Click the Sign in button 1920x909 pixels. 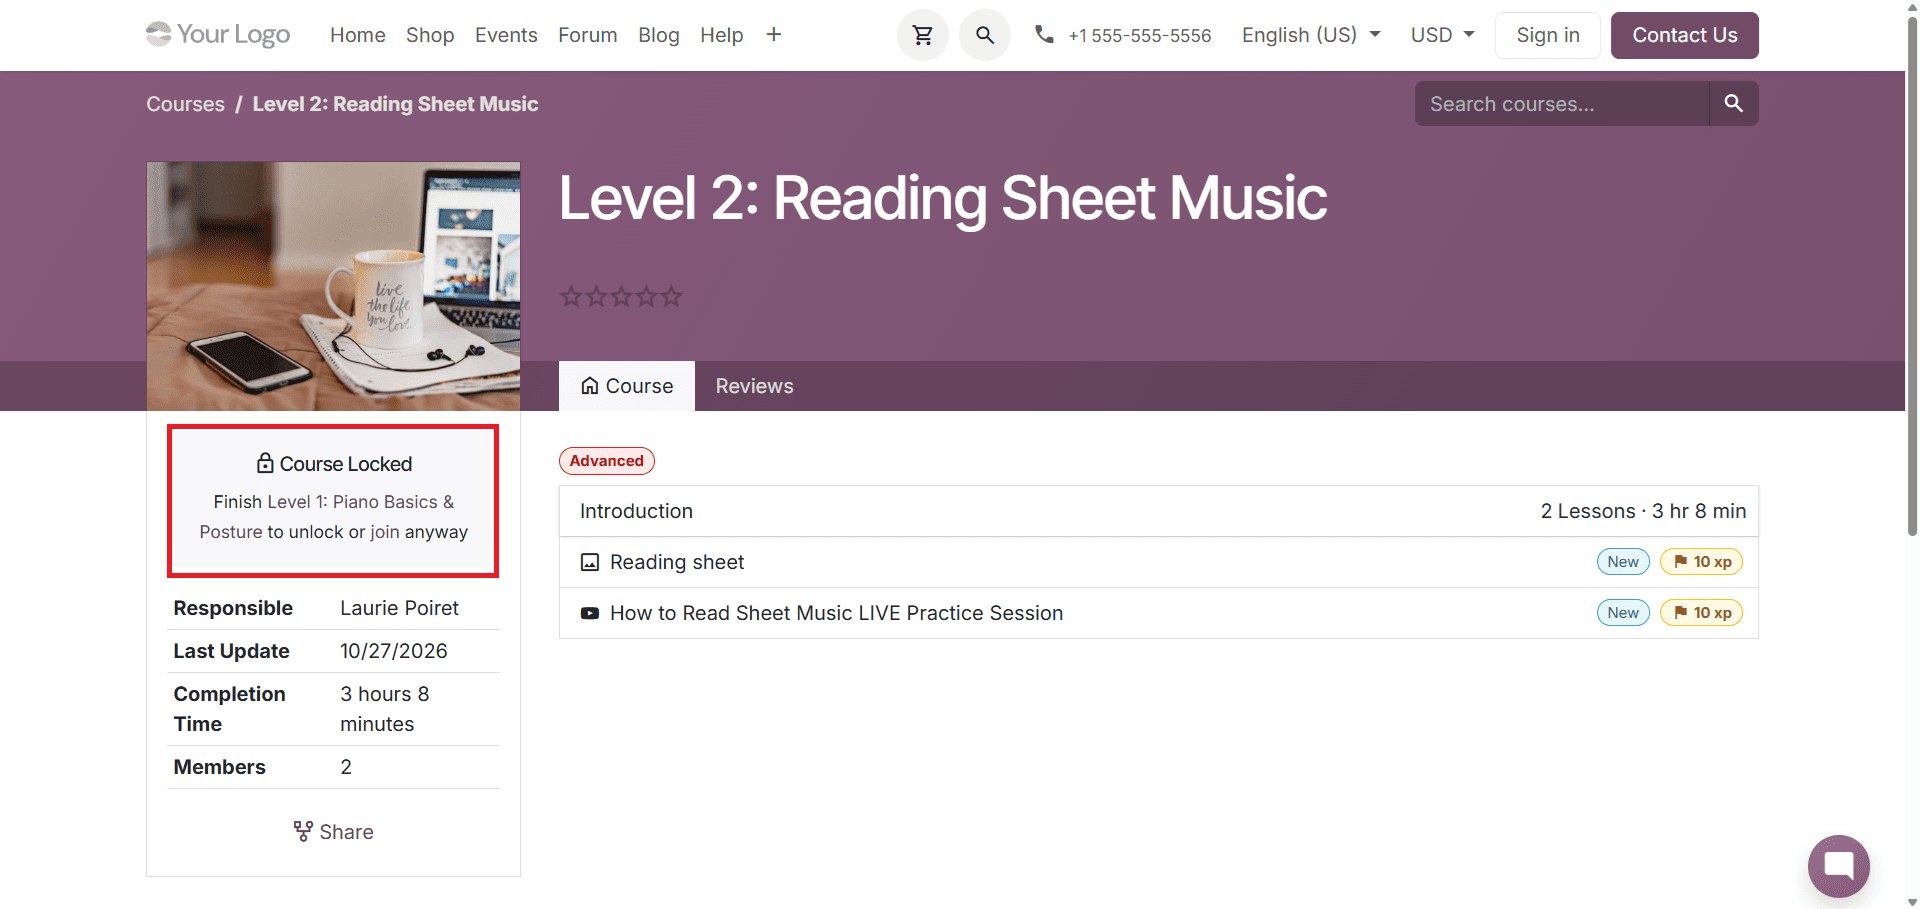(1548, 35)
